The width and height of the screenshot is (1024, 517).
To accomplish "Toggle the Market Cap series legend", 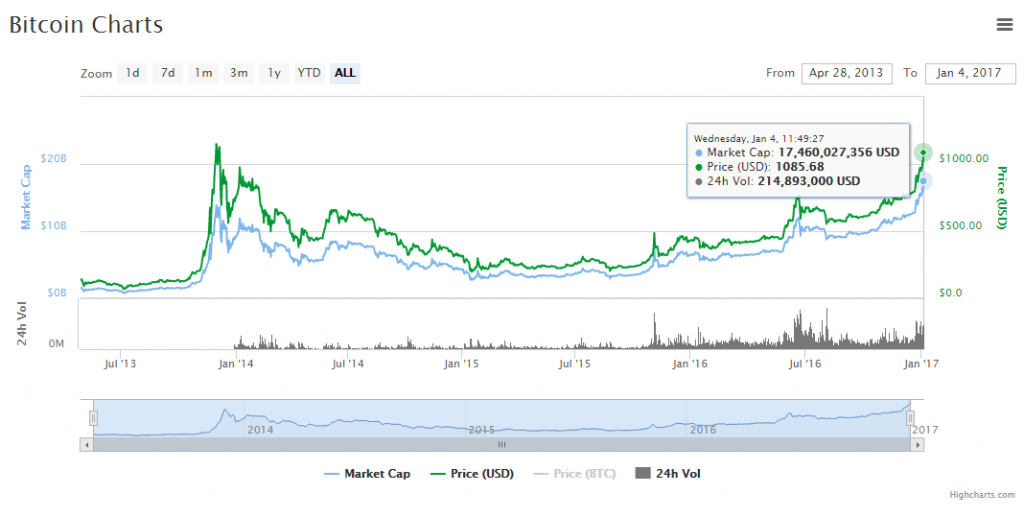I will [368, 474].
